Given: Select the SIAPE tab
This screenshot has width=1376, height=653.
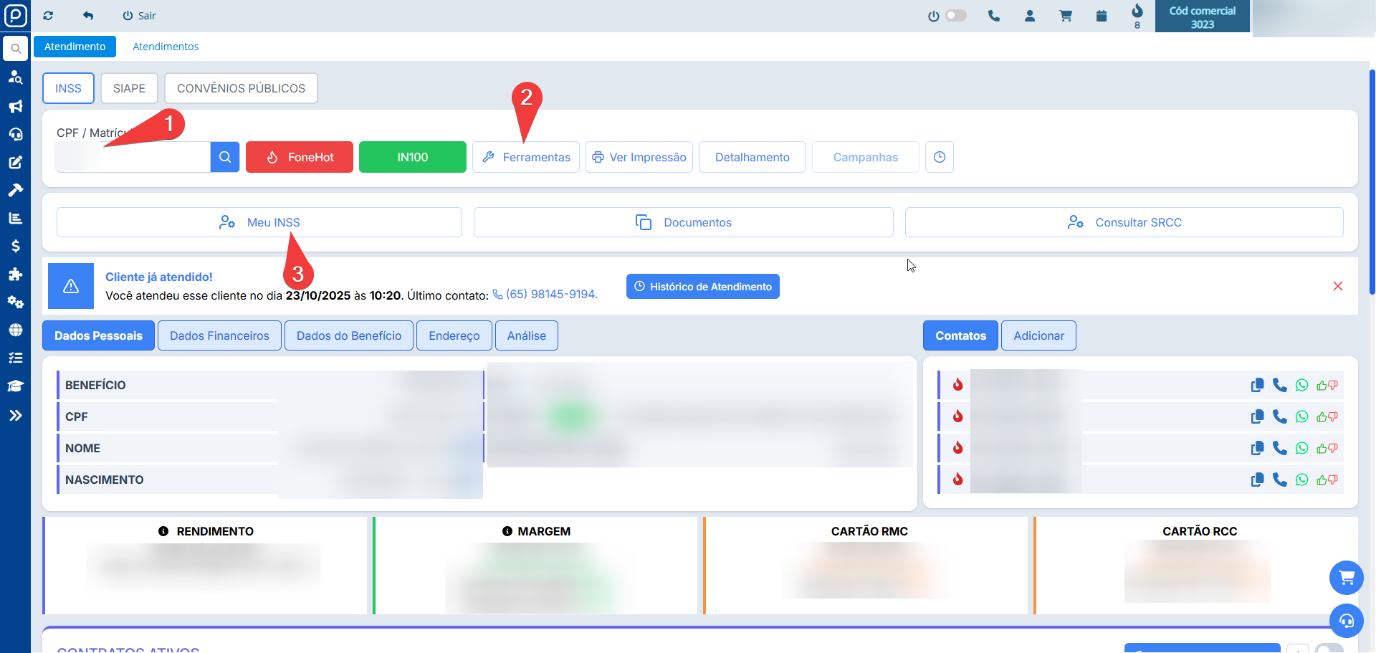Looking at the screenshot, I should (x=129, y=88).
